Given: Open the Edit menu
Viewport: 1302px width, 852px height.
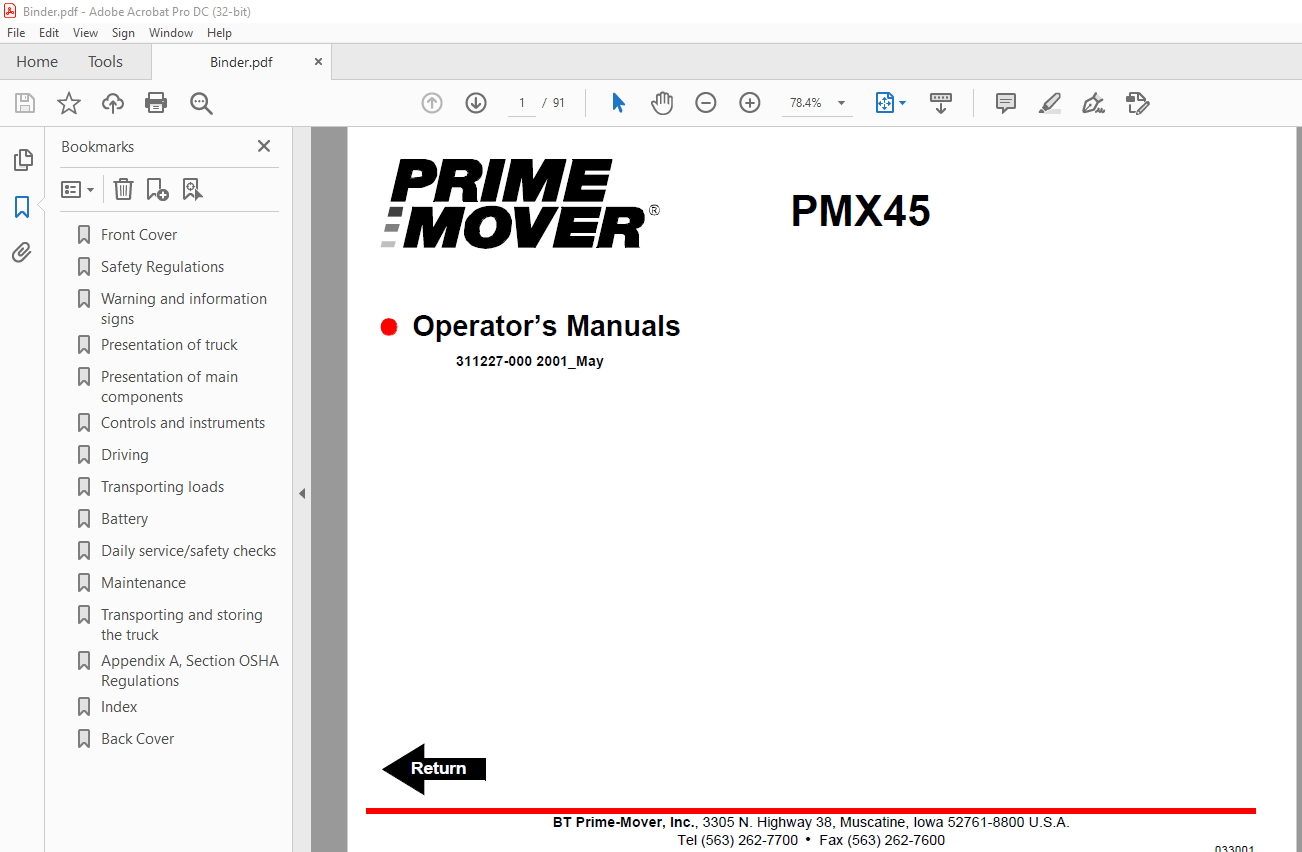Looking at the screenshot, I should tap(49, 33).
